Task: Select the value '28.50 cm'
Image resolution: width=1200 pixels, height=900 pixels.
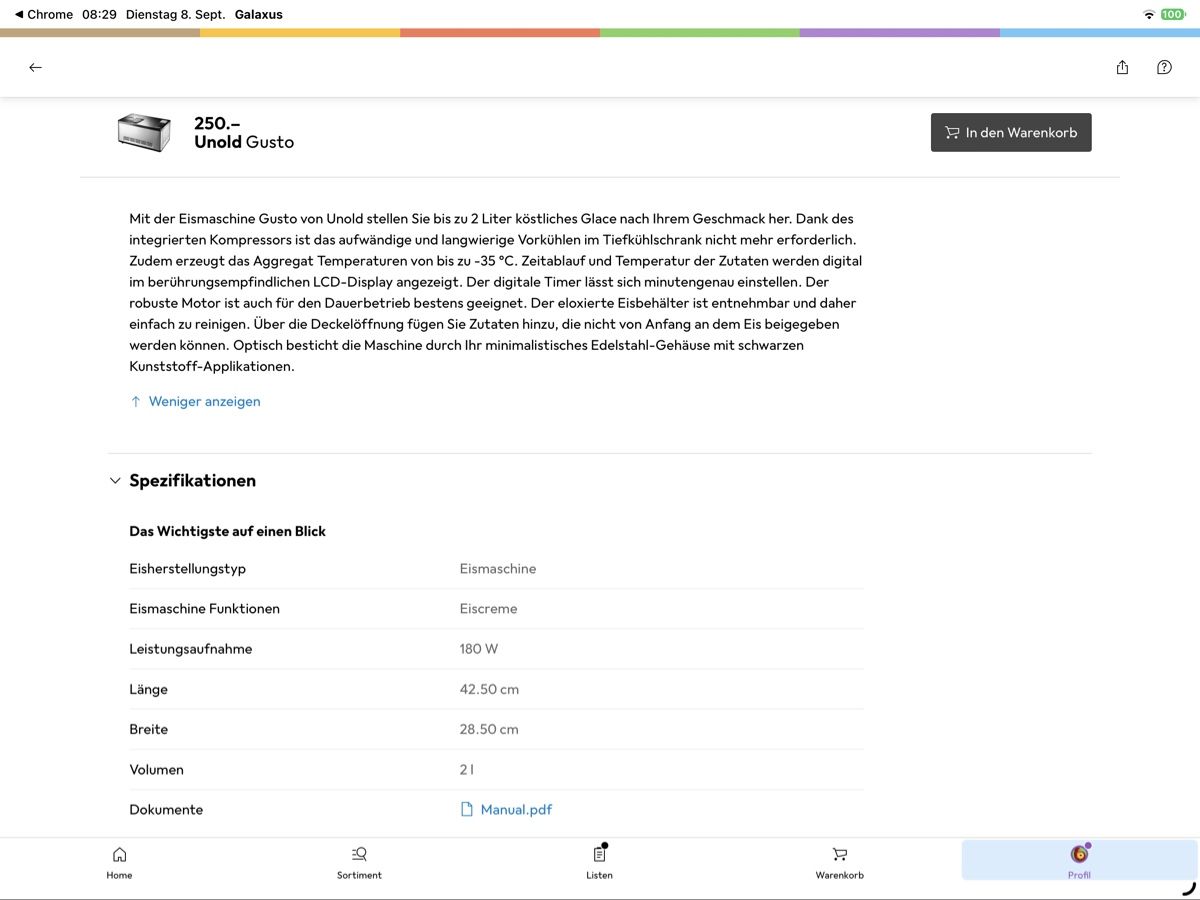Action: (489, 729)
